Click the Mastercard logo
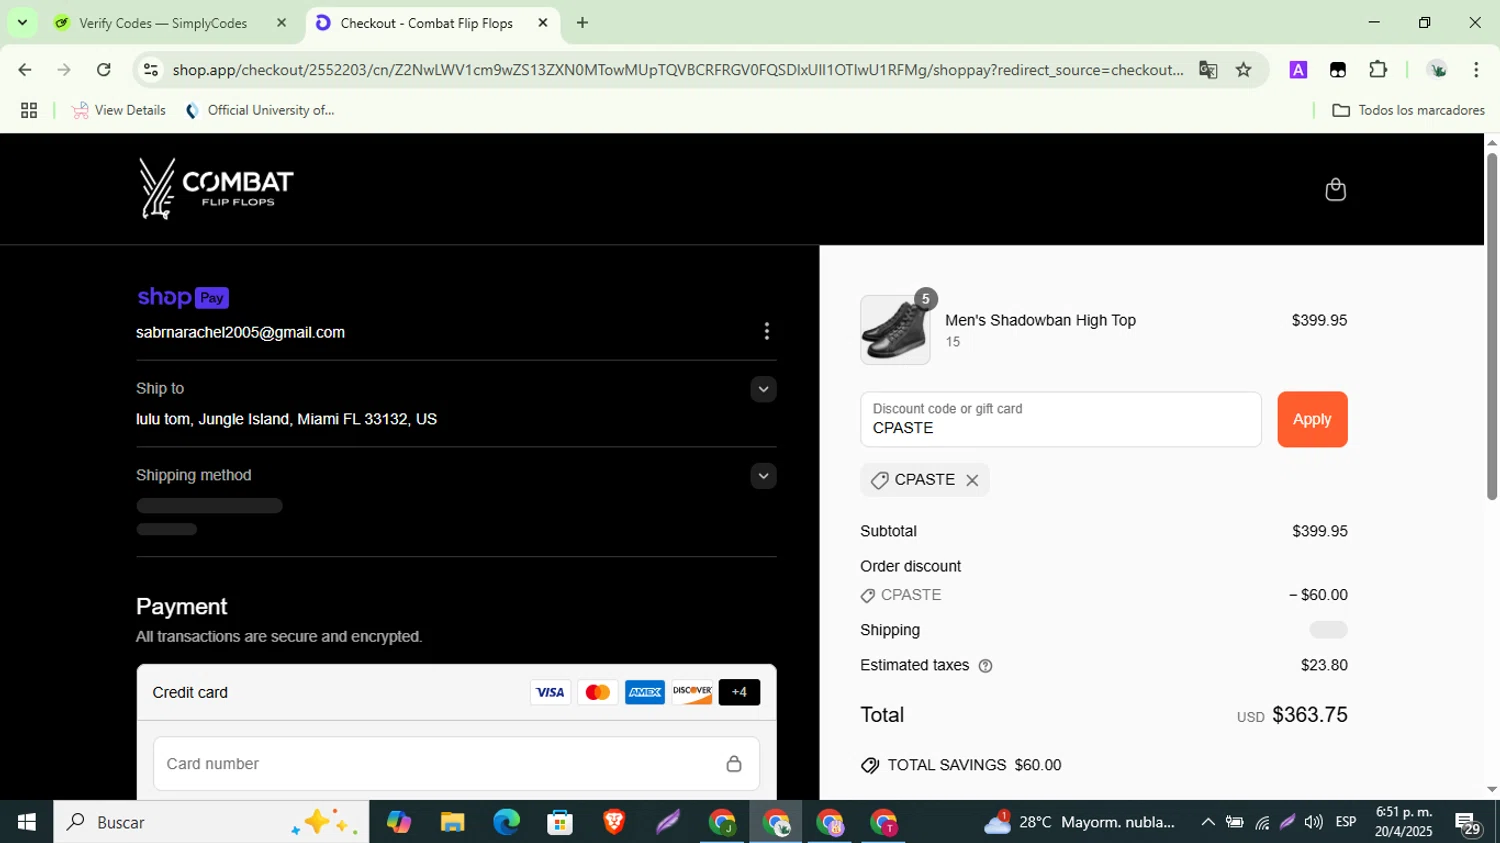This screenshot has width=1500, height=843. (x=597, y=692)
